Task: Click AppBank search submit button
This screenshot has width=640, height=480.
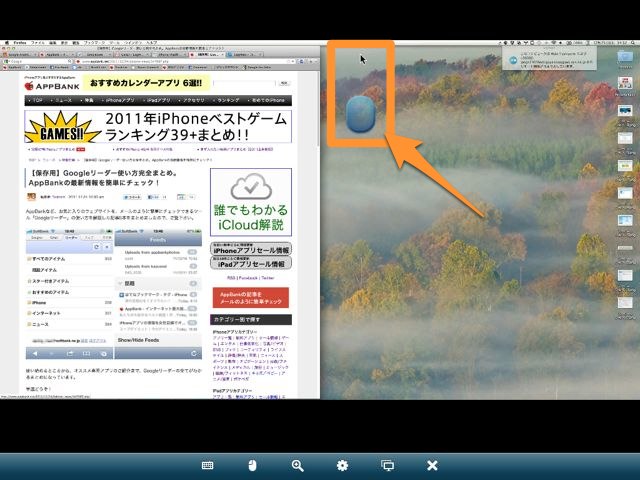Action: 284,83
